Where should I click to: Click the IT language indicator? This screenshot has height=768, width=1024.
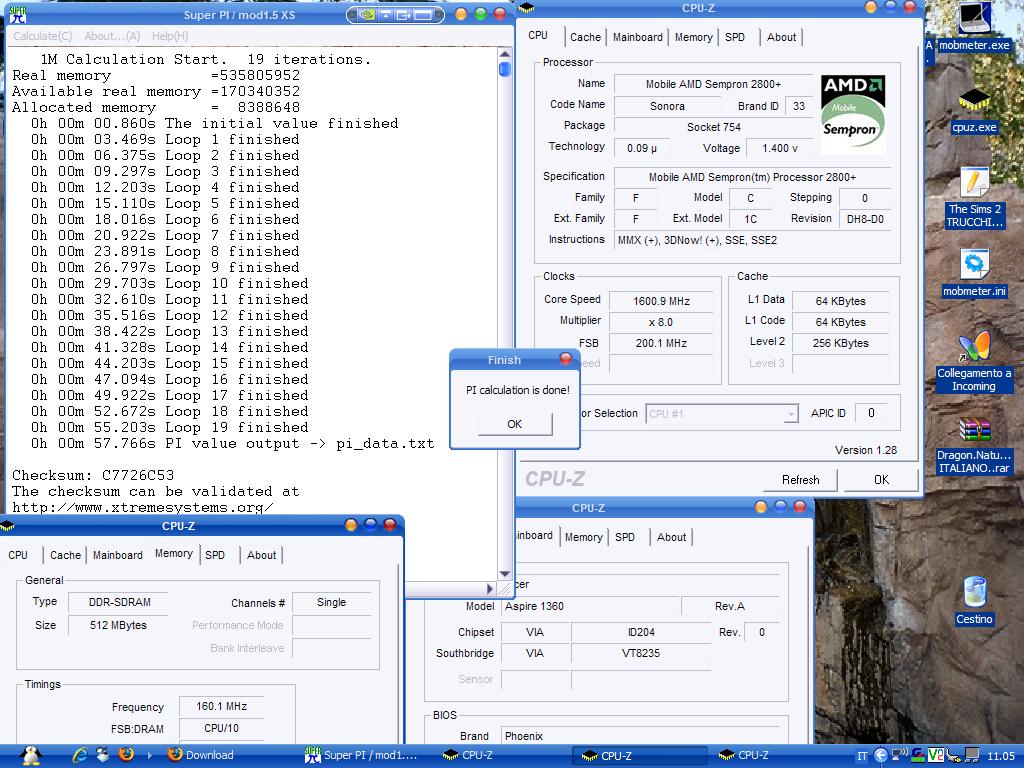(861, 756)
